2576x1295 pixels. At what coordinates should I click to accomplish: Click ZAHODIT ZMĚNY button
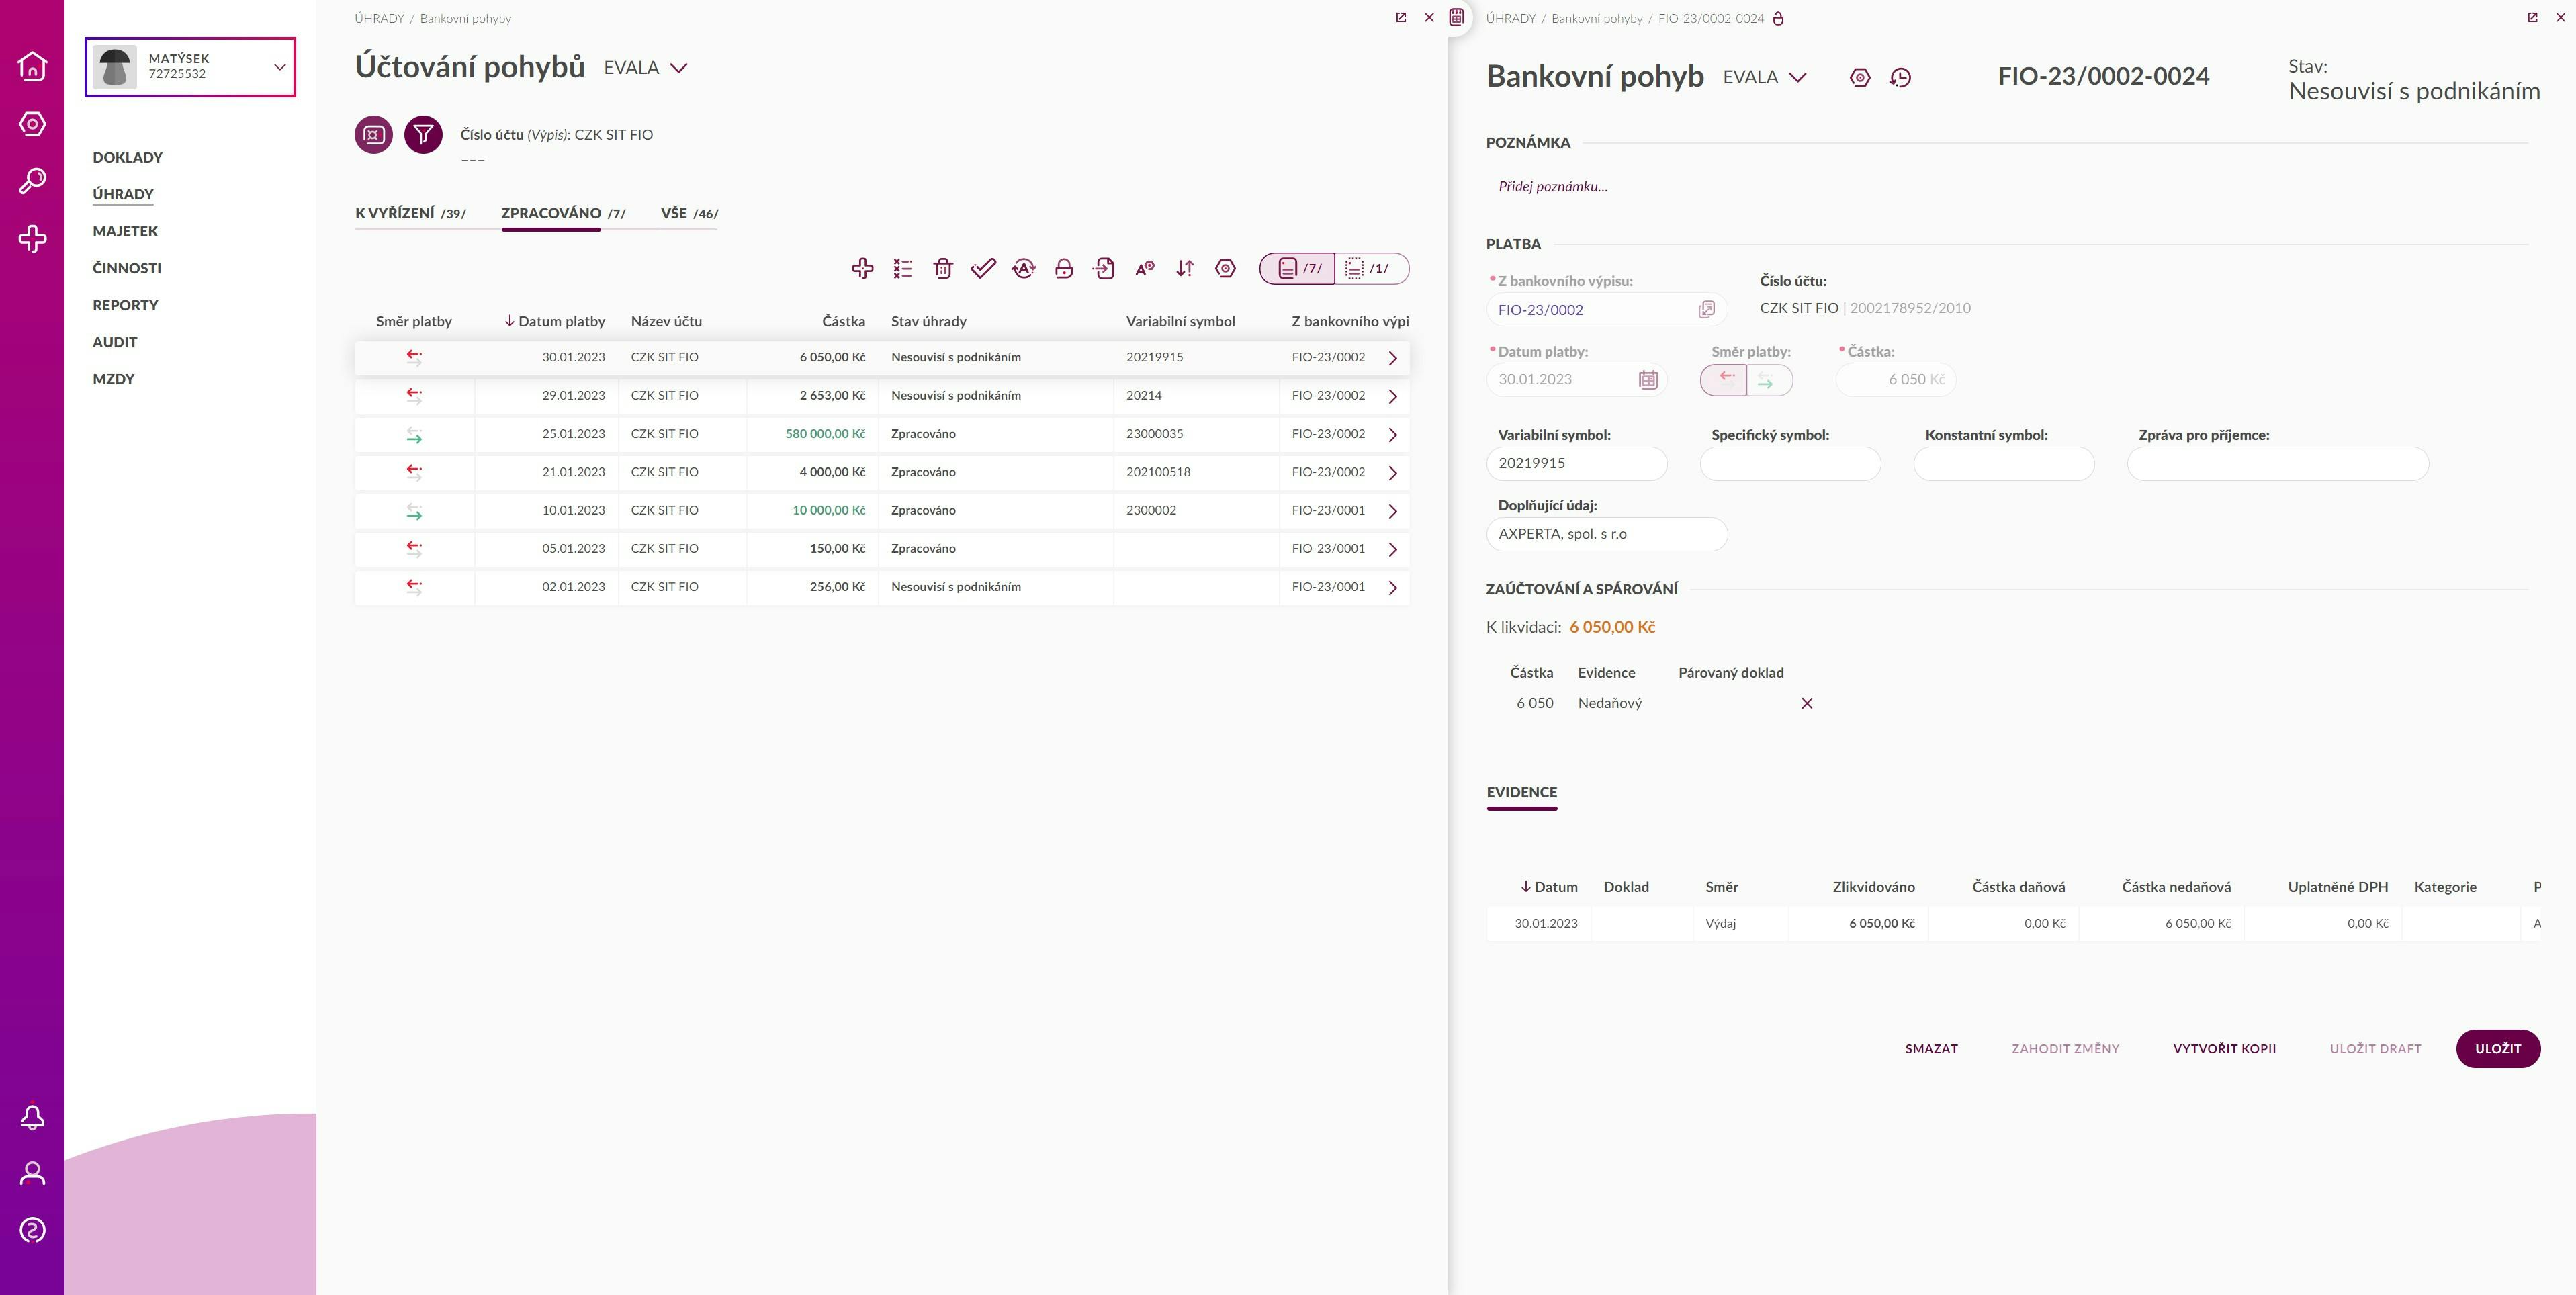point(2065,1049)
